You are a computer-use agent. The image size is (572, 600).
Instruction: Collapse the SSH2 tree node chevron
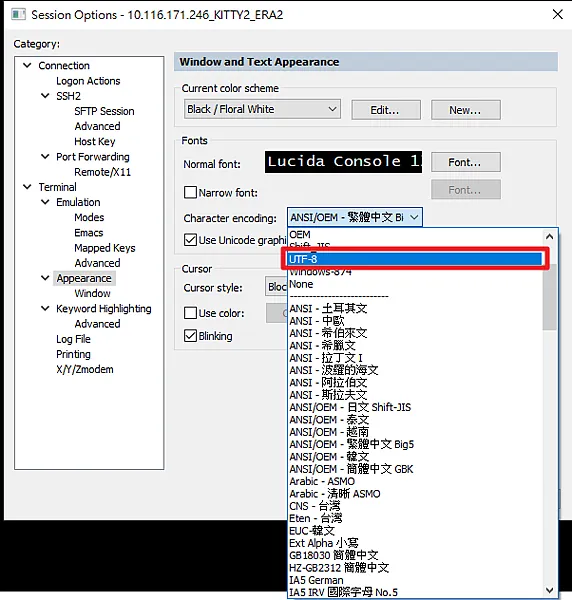[x=45, y=96]
